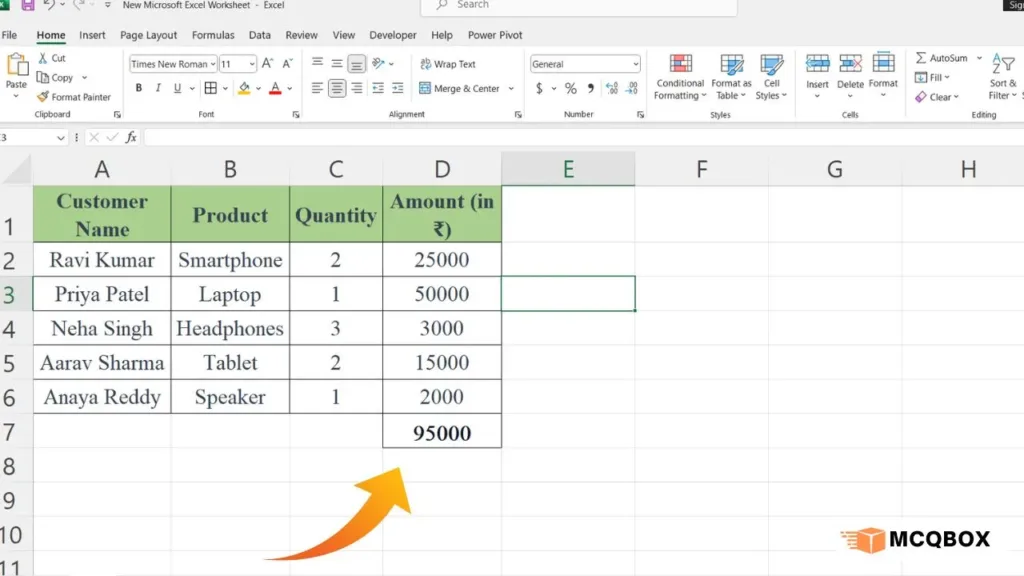The image size is (1024, 576).
Task: Expand the General number format dropdown
Action: pos(635,64)
